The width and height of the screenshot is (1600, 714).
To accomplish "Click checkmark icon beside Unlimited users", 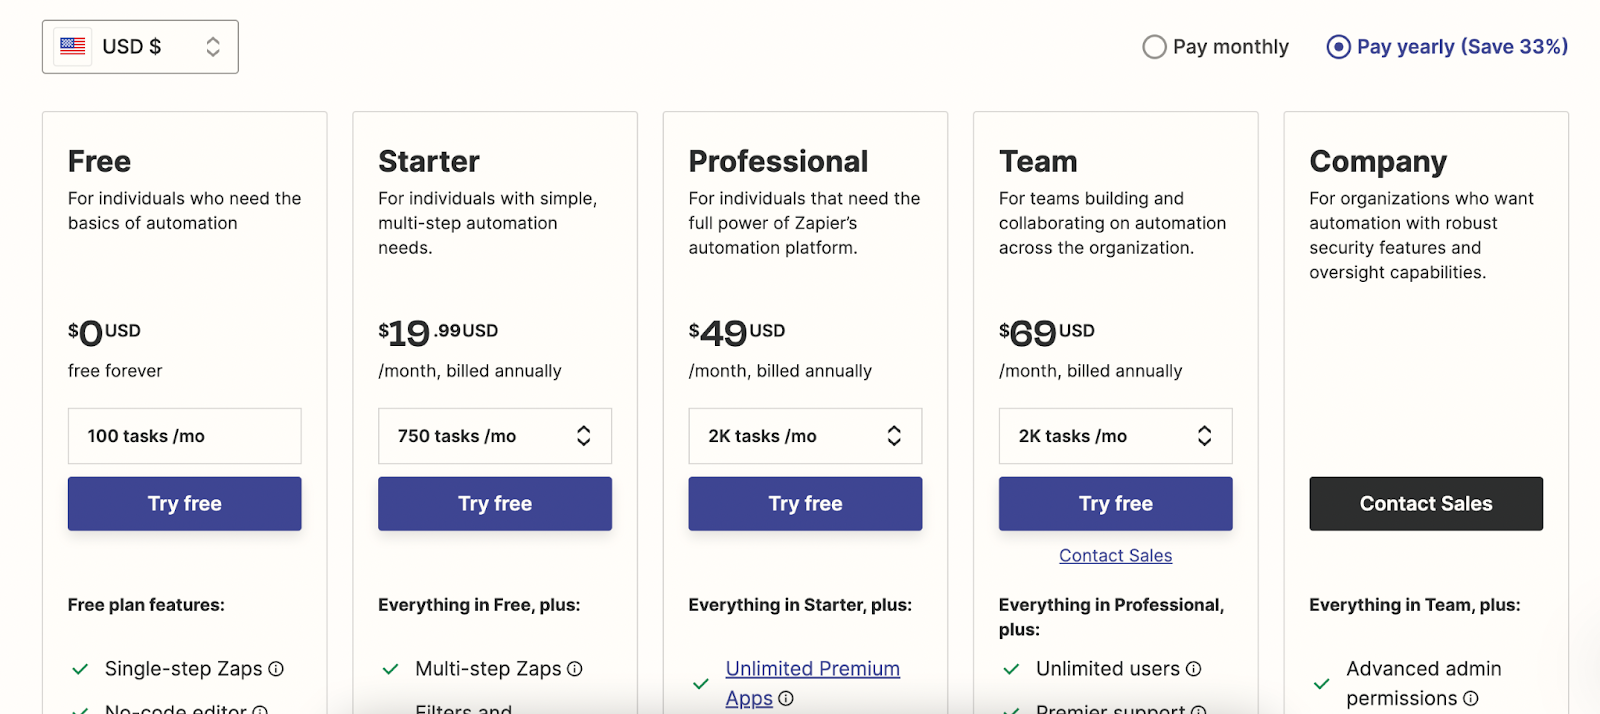I will coord(1011,669).
